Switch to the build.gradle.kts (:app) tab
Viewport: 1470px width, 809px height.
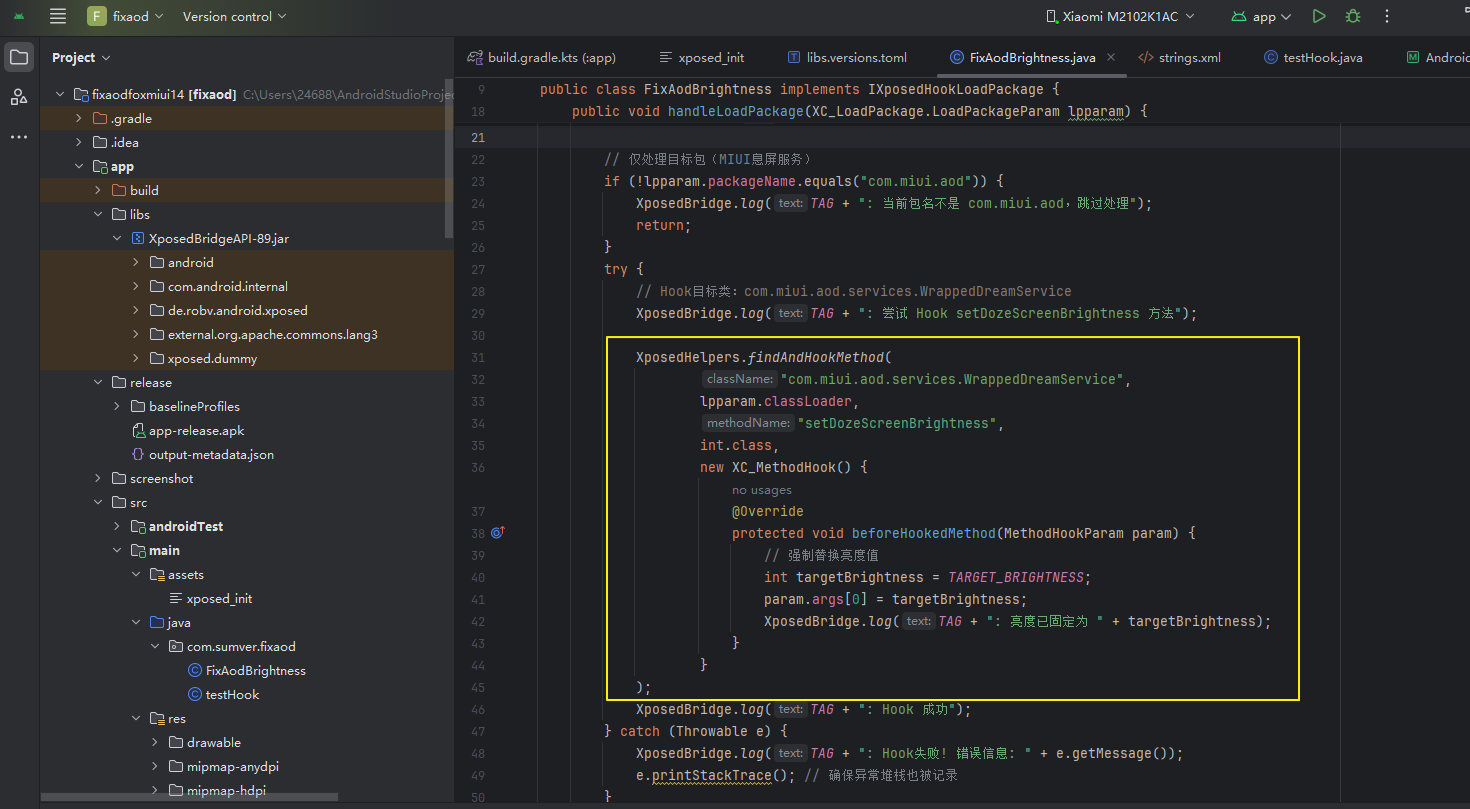coord(542,57)
